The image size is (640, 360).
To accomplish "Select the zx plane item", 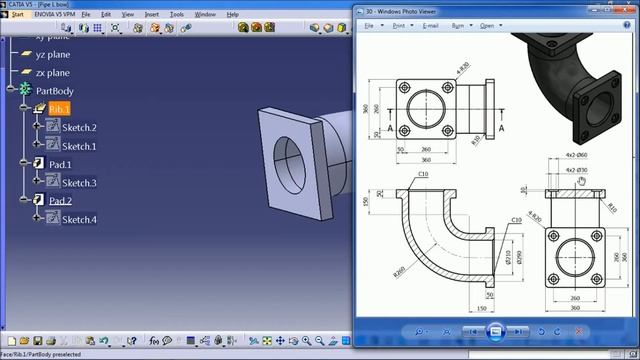I will point(53,73).
